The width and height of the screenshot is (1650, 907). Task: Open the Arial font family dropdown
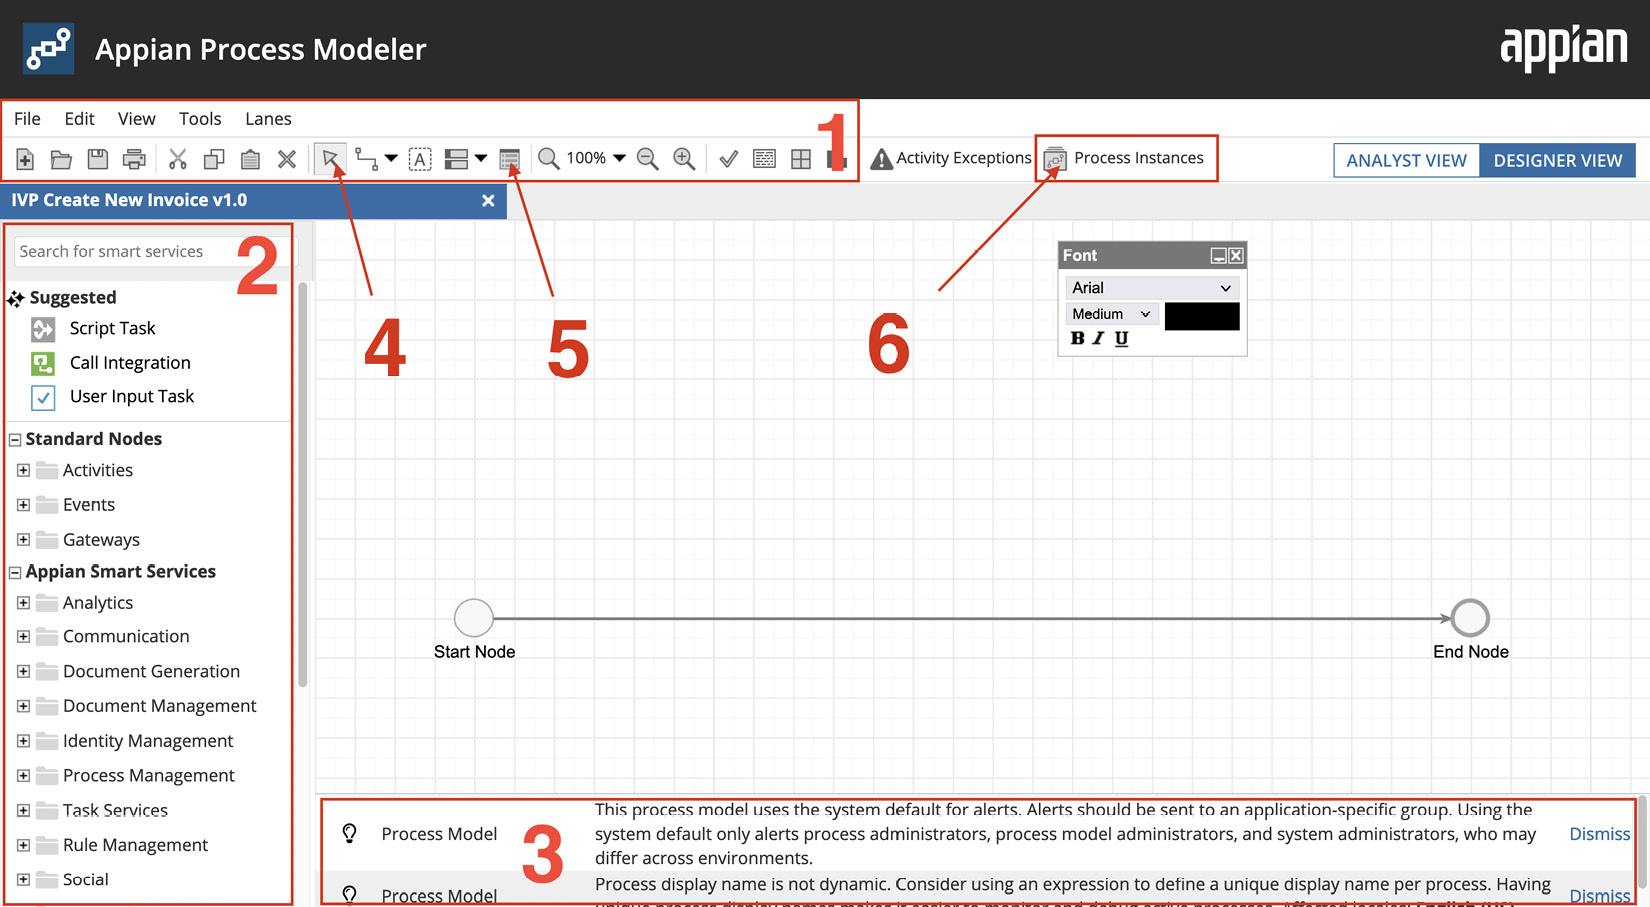(x=1152, y=288)
